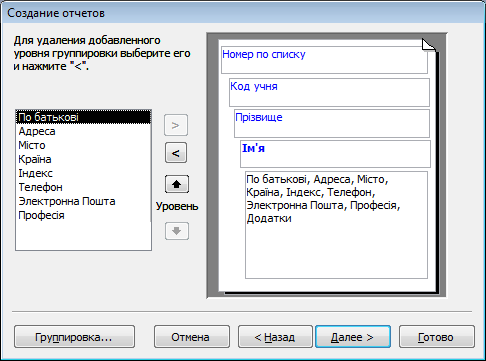Finish the wizard with Готово
Viewport: 486px width, 361px height.
(437, 337)
